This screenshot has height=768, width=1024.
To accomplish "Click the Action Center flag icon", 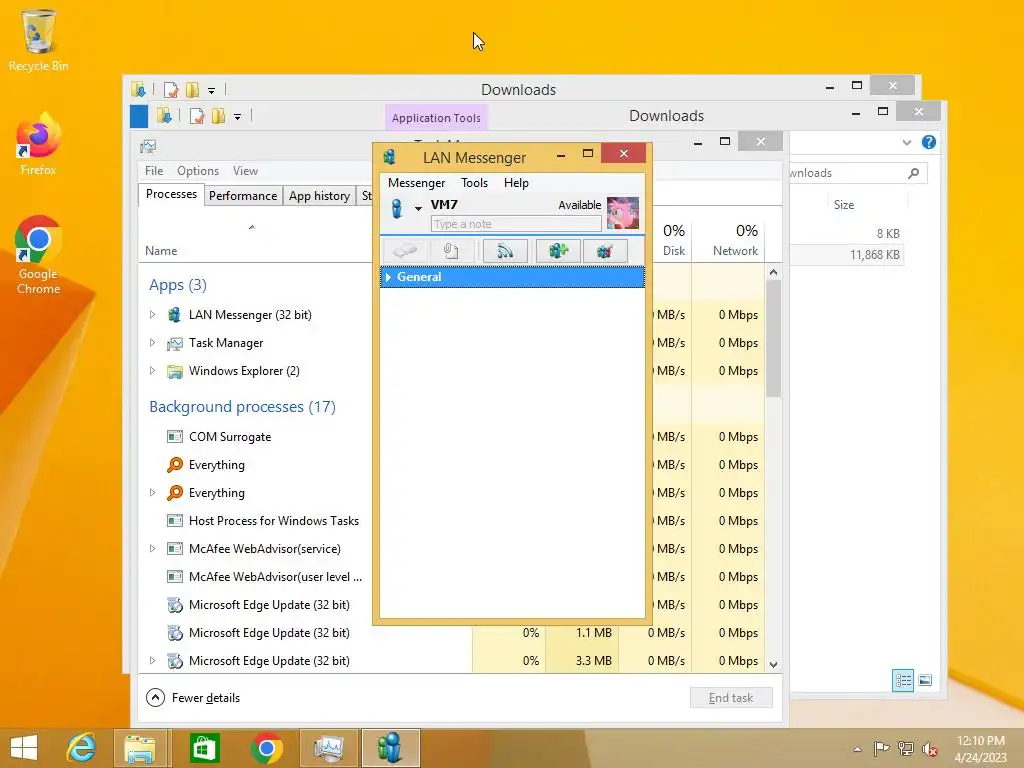I will (x=881, y=749).
